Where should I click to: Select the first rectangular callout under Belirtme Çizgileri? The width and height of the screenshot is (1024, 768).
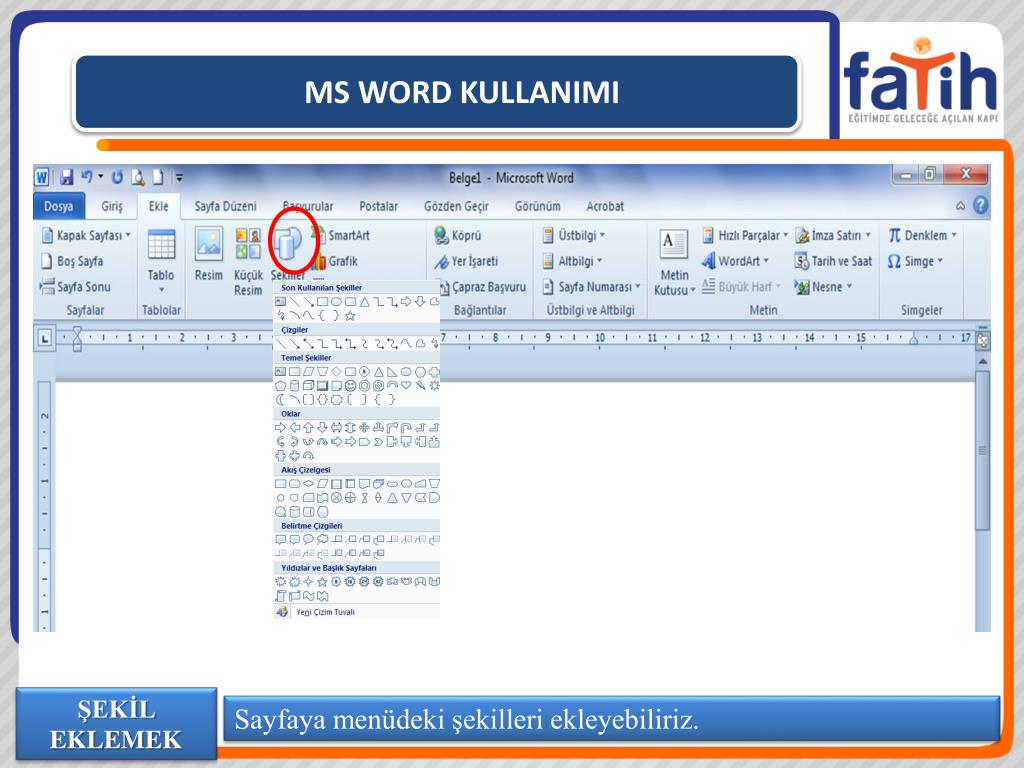pos(280,539)
